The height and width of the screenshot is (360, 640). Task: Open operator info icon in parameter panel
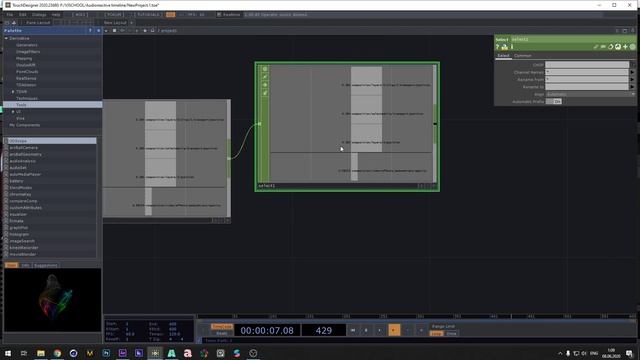tap(512, 47)
